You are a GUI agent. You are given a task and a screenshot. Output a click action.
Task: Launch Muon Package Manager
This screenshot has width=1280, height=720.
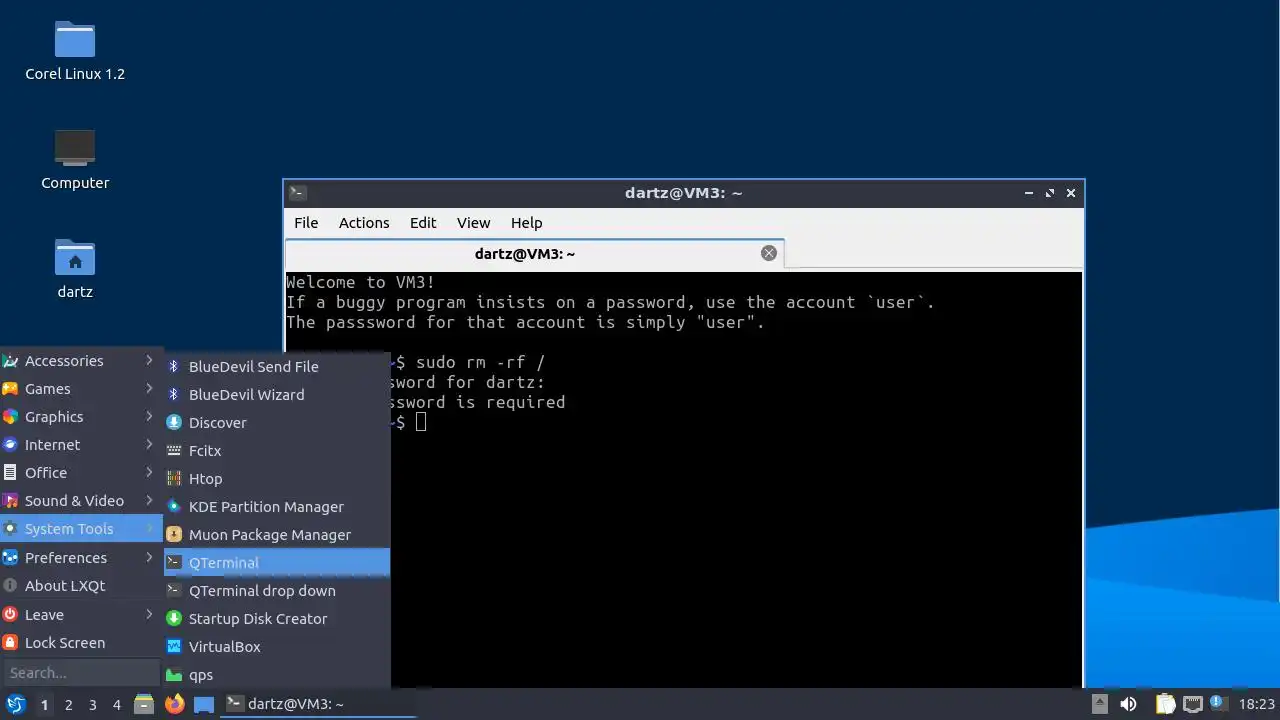point(277,535)
